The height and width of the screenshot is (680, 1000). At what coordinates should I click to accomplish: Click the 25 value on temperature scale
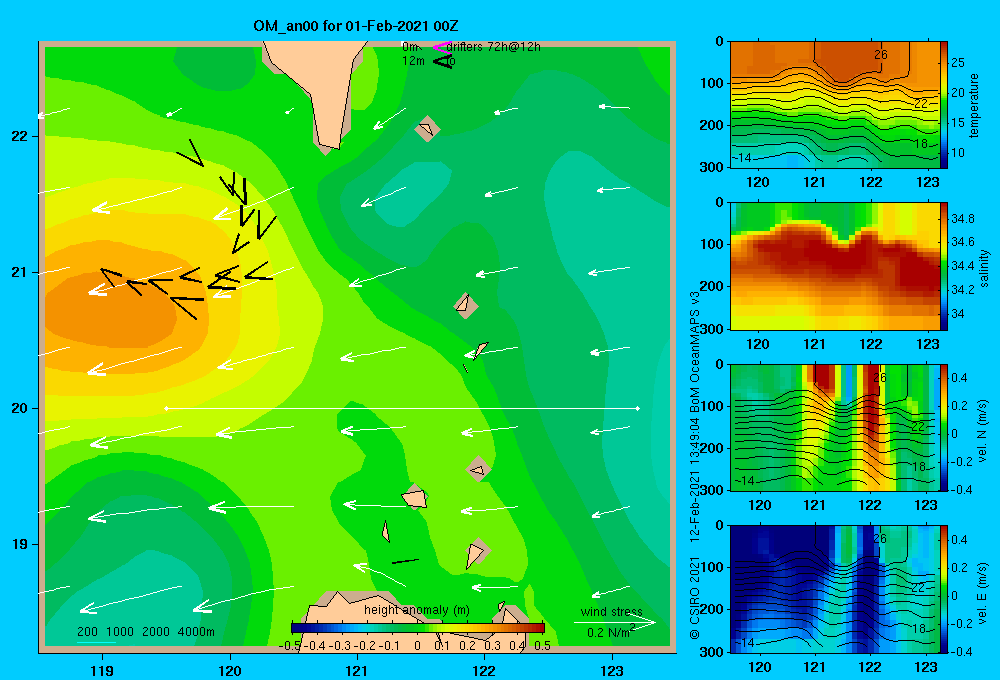[x=958, y=63]
